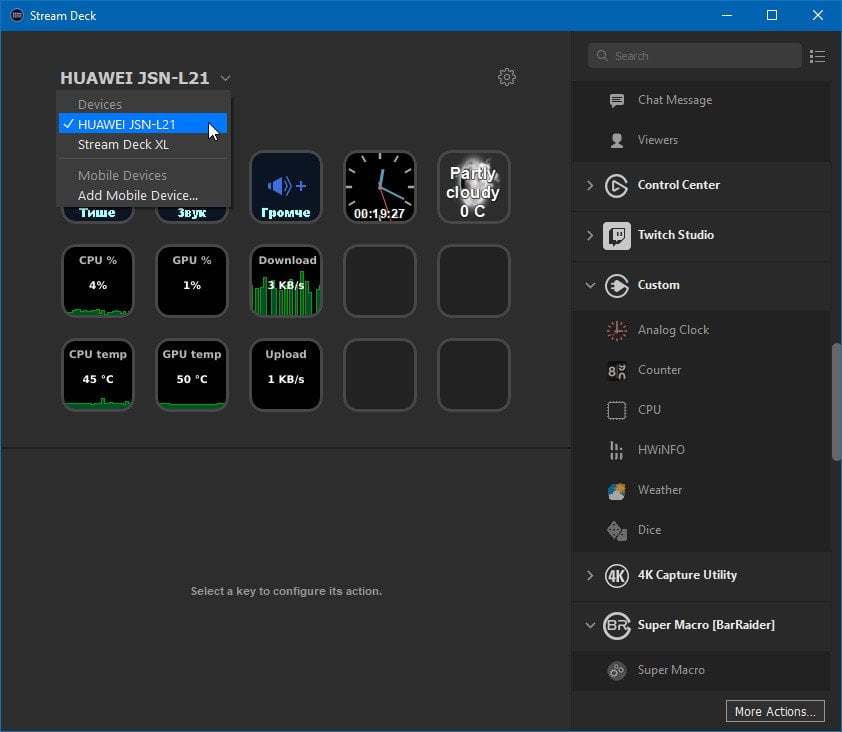Click the Weather action icon
Screen dimensions: 842x732
[x=616, y=490]
